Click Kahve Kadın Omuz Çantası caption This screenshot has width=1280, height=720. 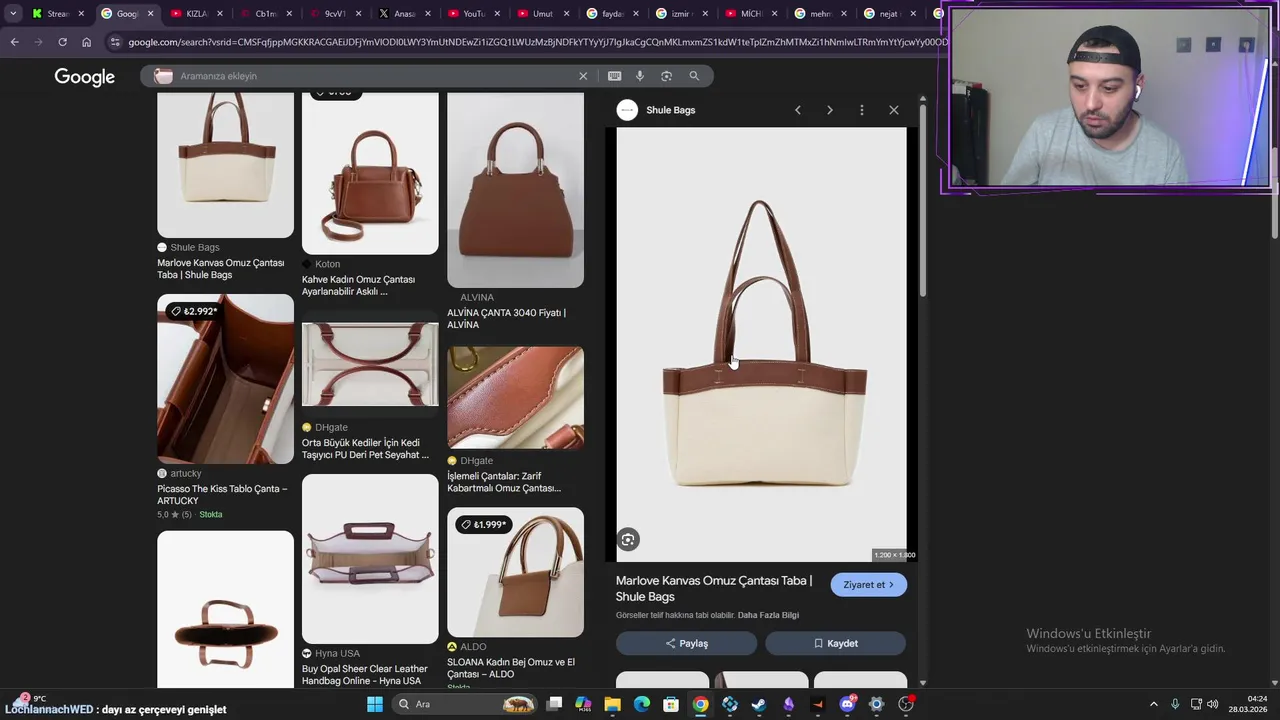(358, 285)
